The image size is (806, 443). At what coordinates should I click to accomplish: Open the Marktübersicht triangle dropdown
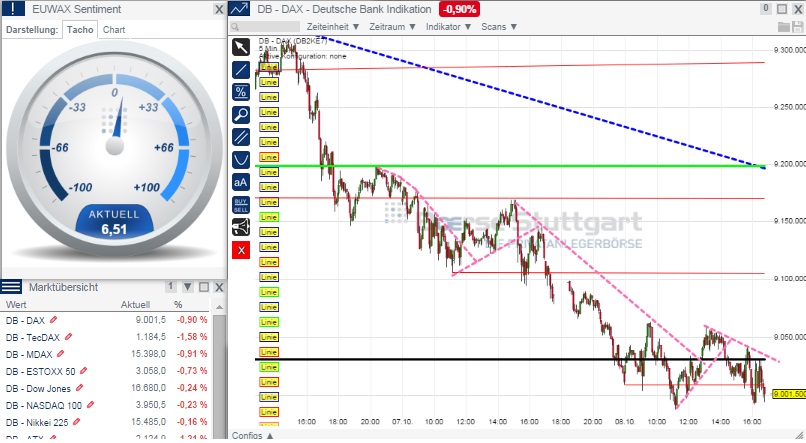tap(188, 287)
